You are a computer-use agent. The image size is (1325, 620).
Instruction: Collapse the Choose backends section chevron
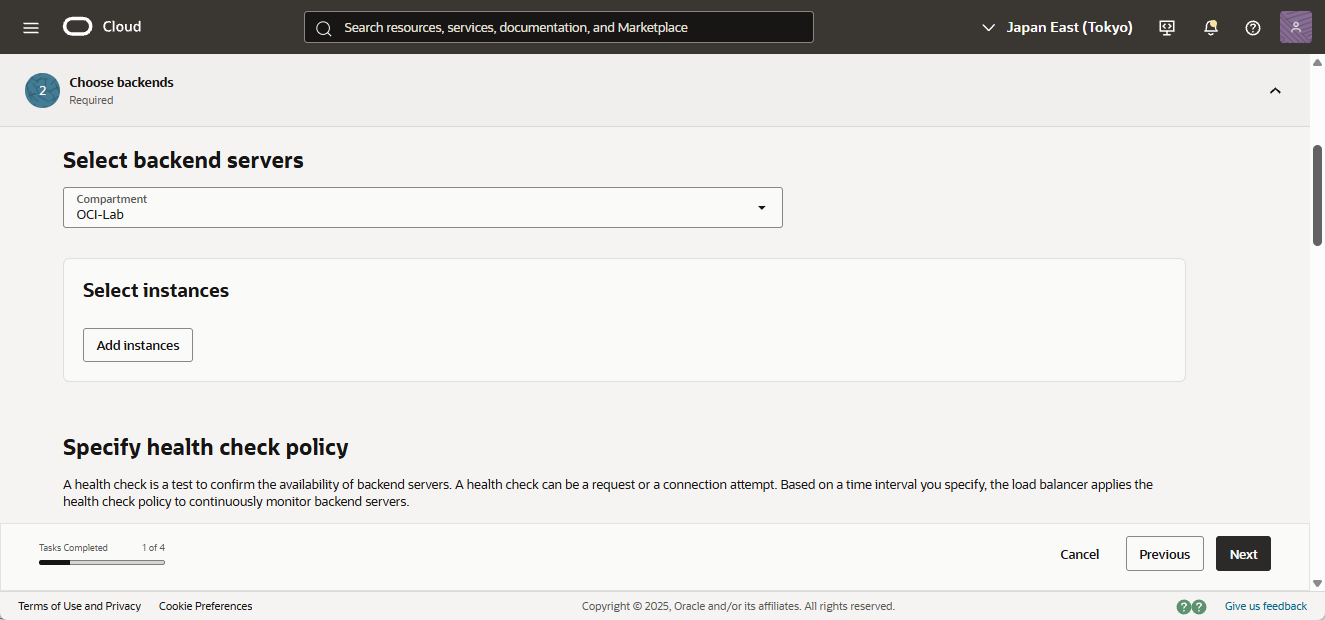click(x=1275, y=91)
